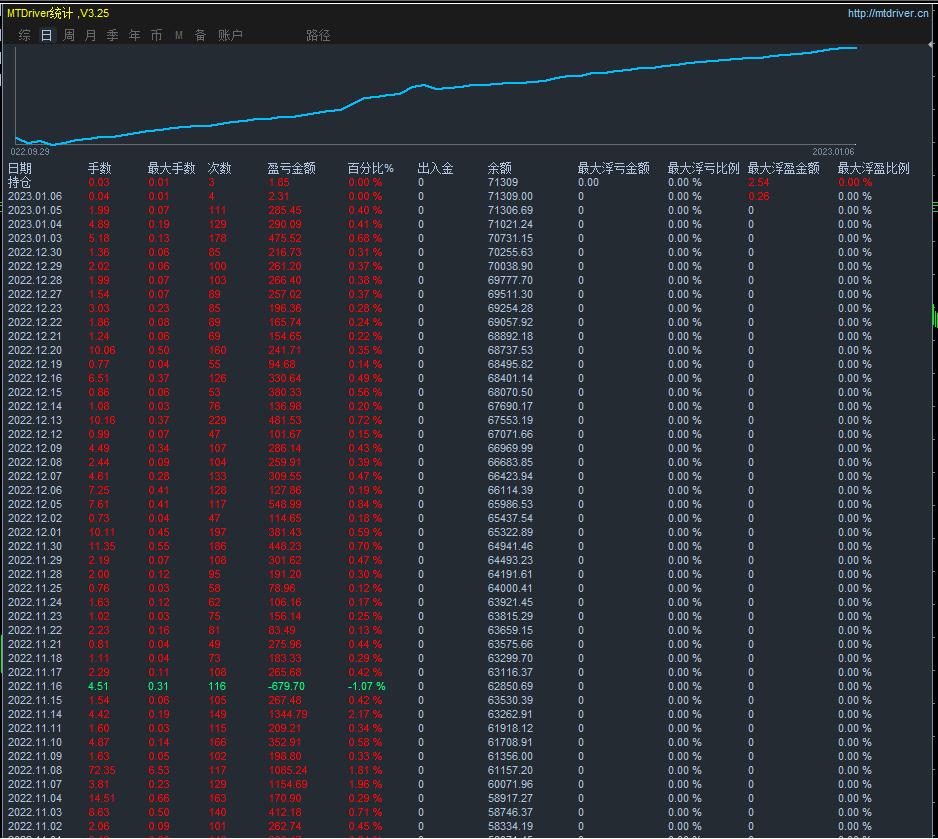
Task: Click the 次数 column header
Action: coord(219,169)
